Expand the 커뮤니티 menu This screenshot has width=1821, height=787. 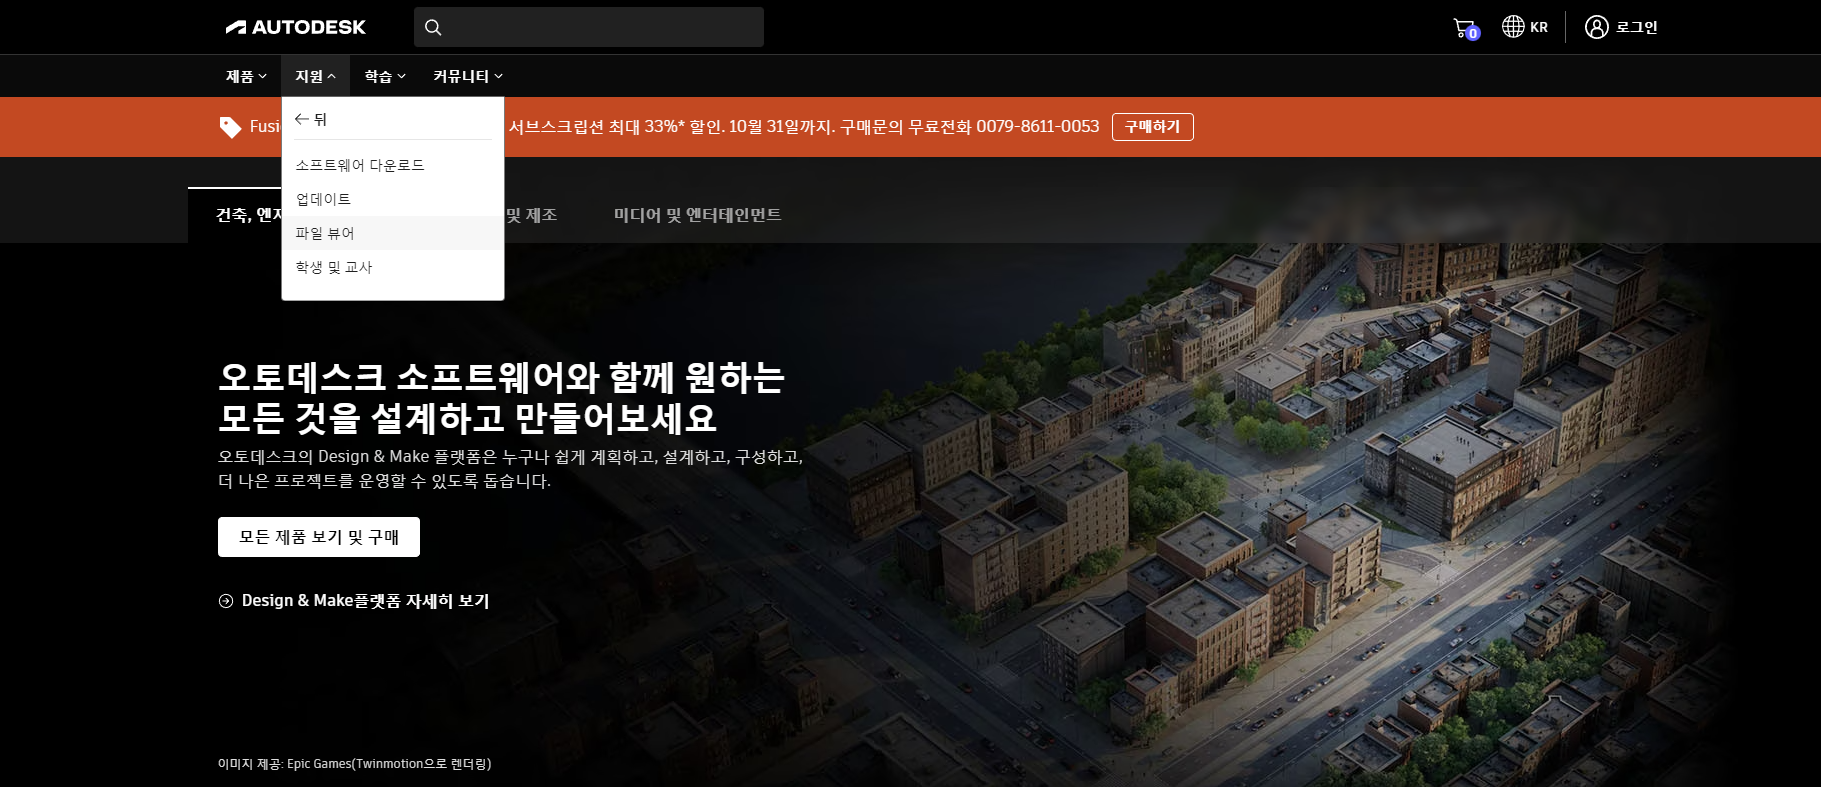coord(468,76)
